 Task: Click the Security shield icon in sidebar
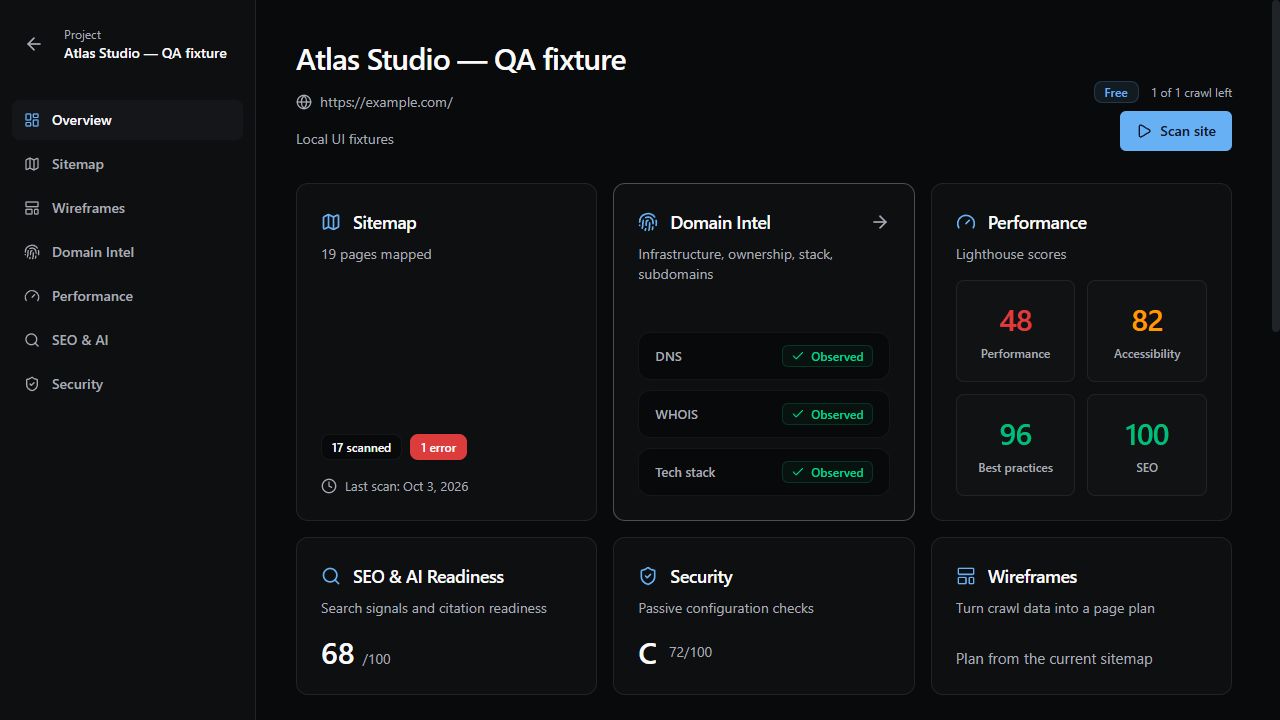coord(32,384)
